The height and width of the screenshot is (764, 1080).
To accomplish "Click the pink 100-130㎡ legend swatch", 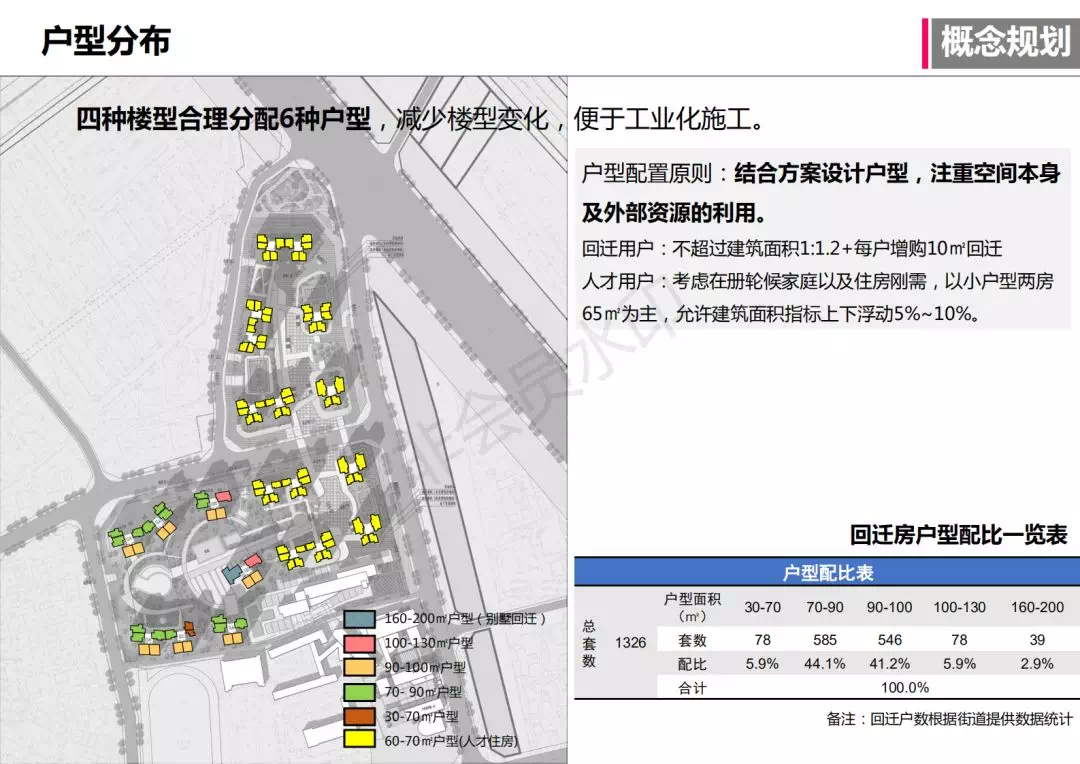I will 360,643.
